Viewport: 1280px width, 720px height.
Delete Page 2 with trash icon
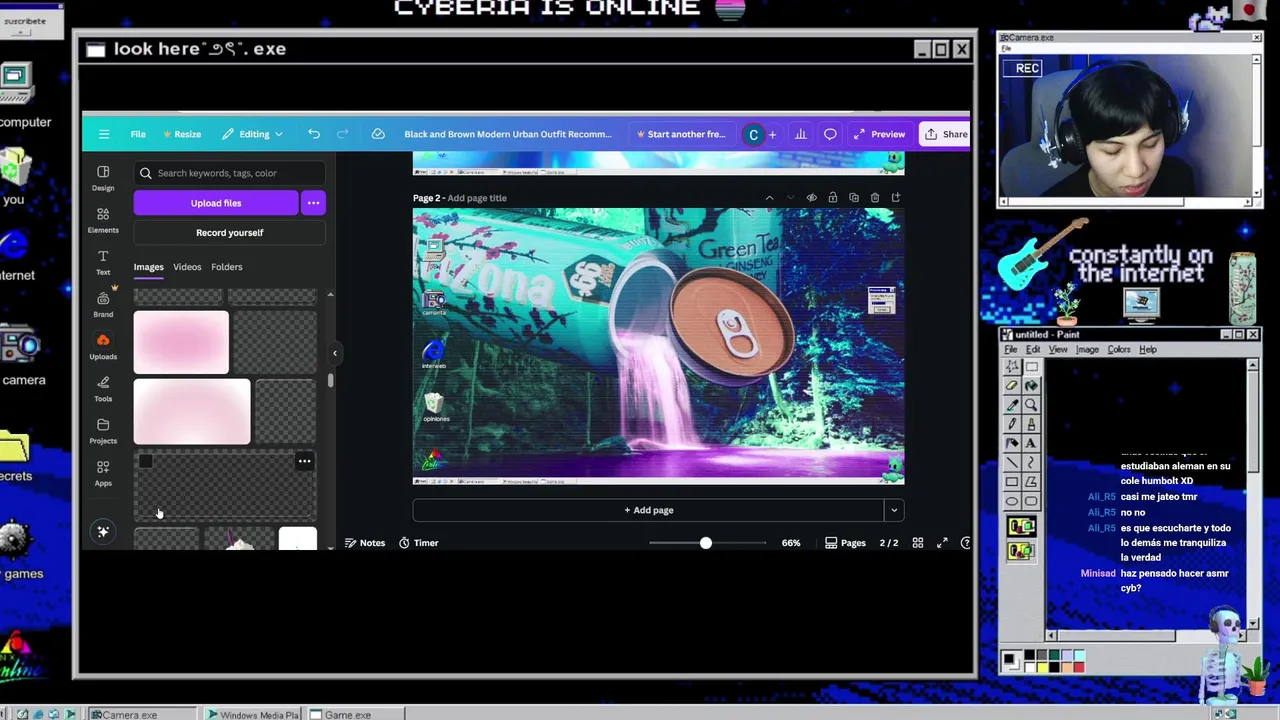pyautogui.click(x=875, y=198)
